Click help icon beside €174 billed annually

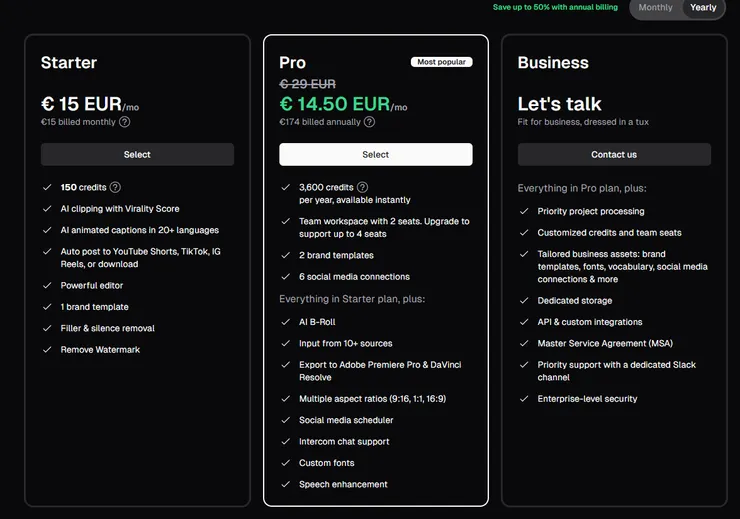click(x=369, y=122)
